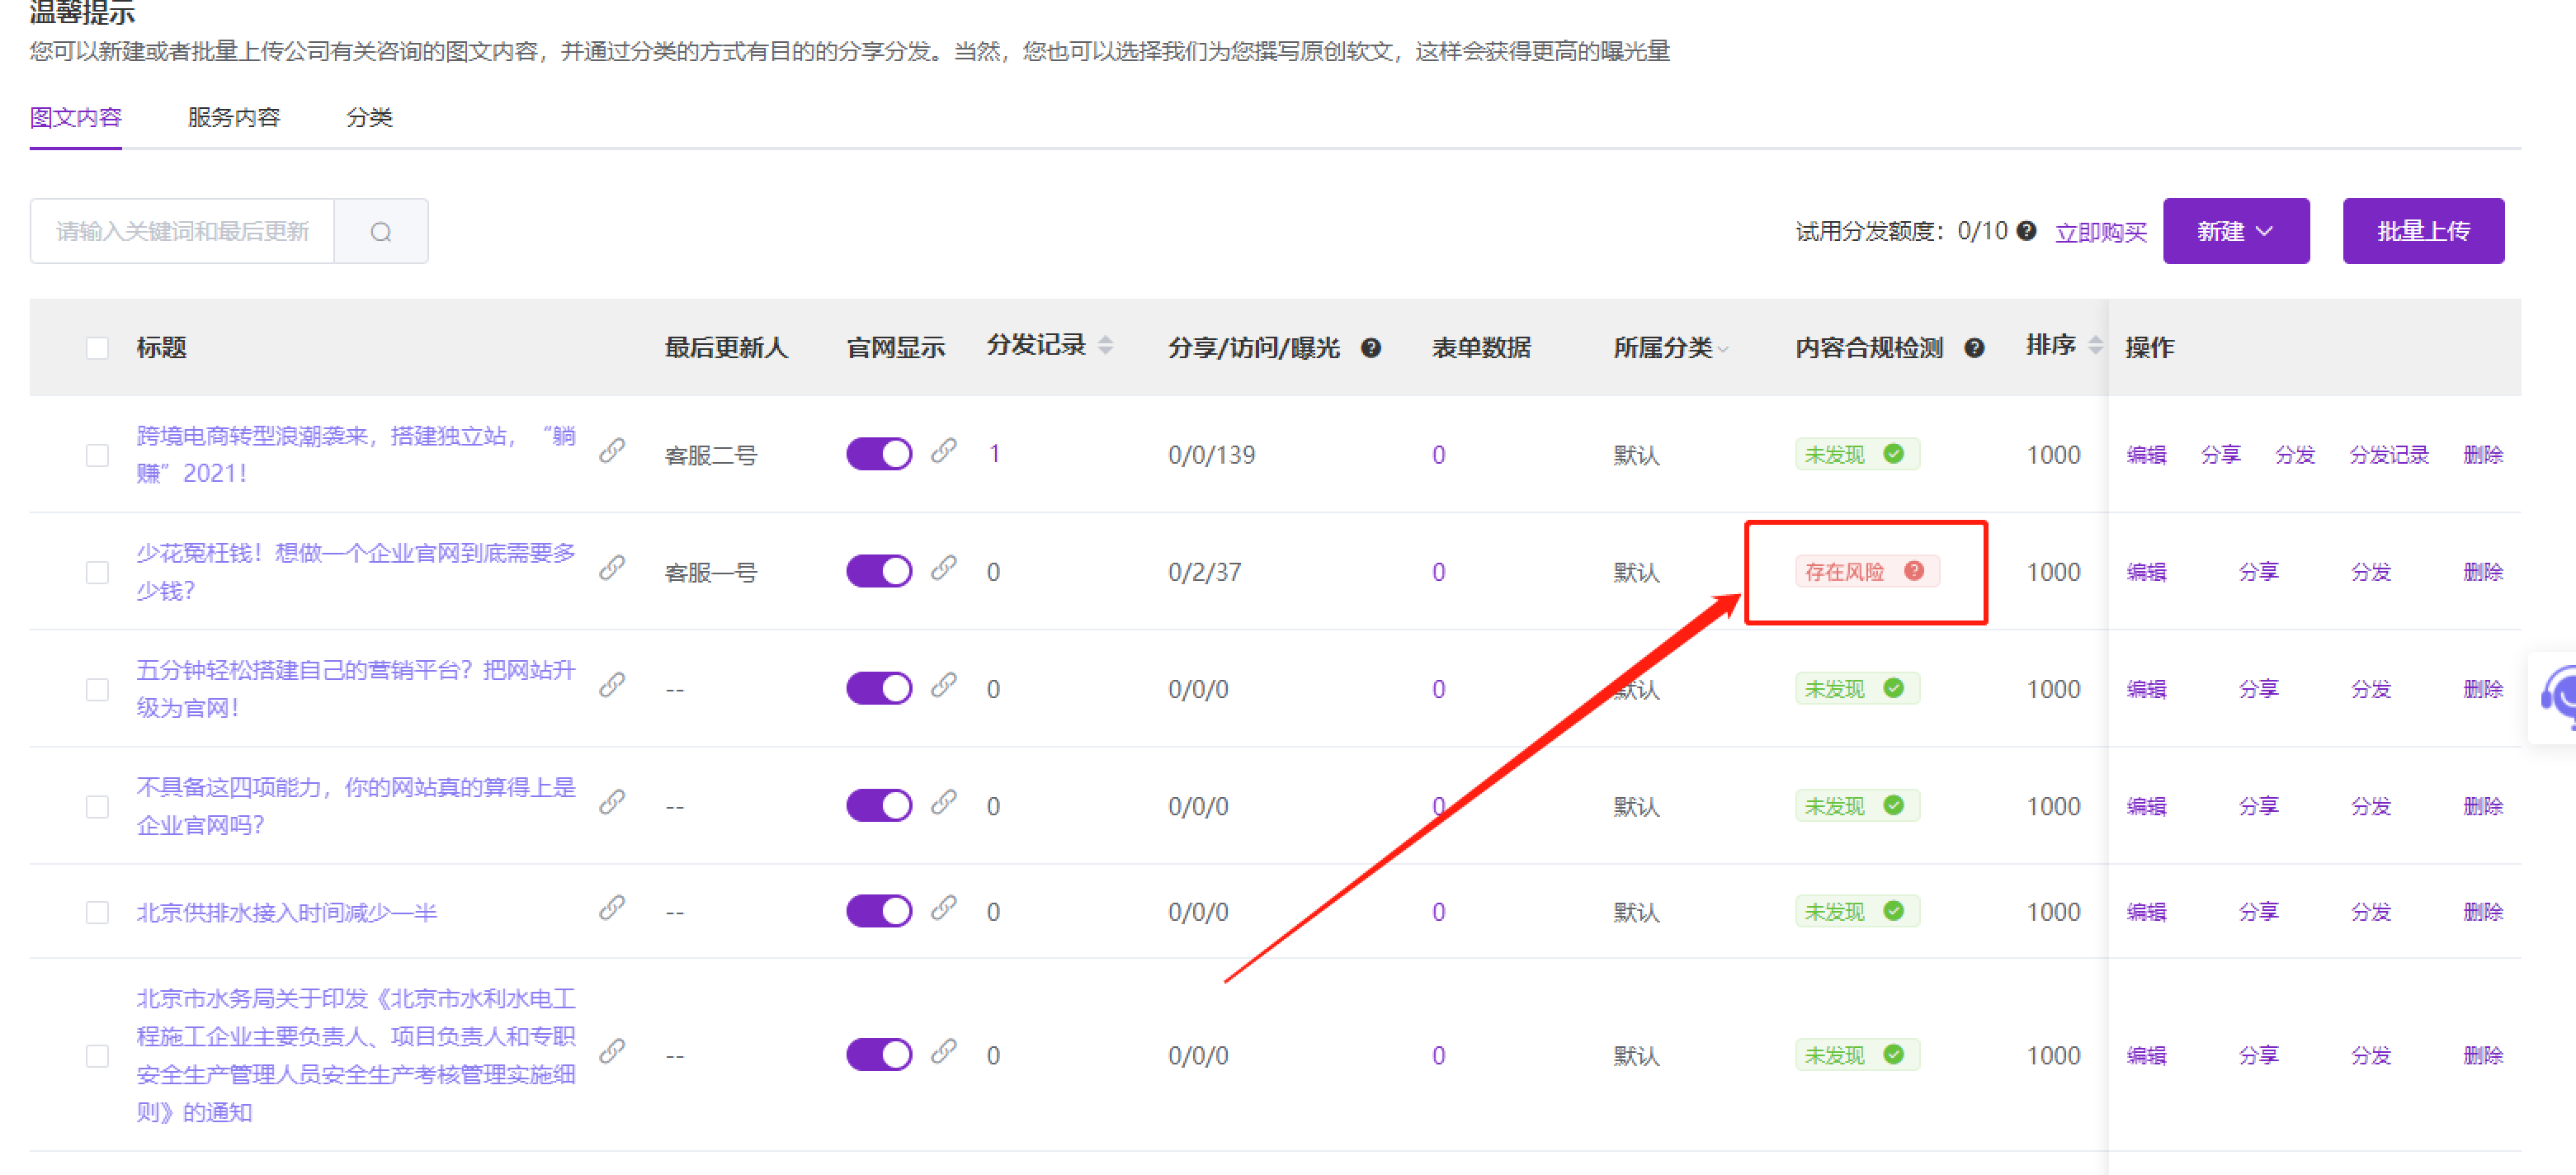Sort by 排序 column arrows
Viewport: 2576px width, 1175px height.
(2095, 345)
